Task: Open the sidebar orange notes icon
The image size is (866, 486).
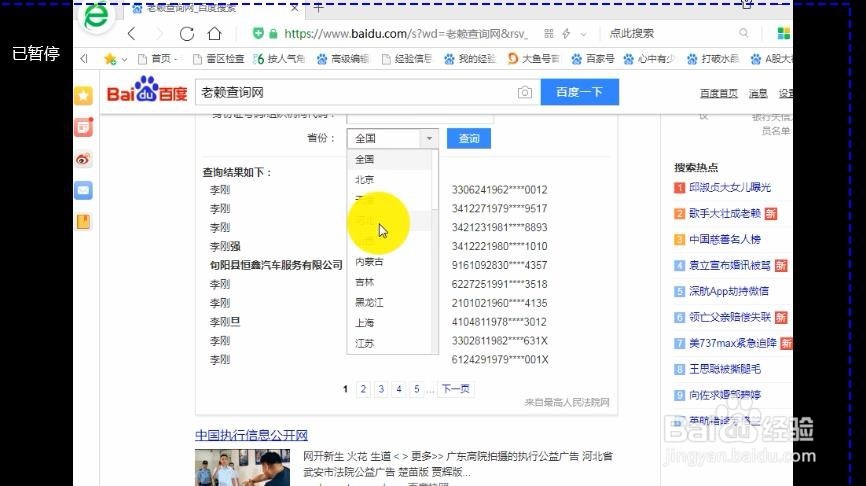Action: pos(83,222)
